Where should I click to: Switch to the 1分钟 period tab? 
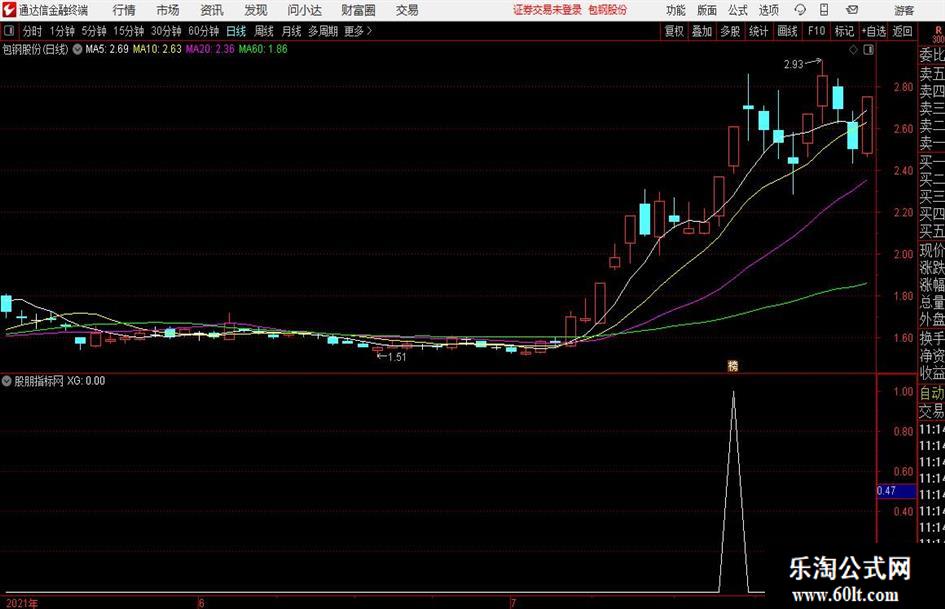tap(61, 31)
